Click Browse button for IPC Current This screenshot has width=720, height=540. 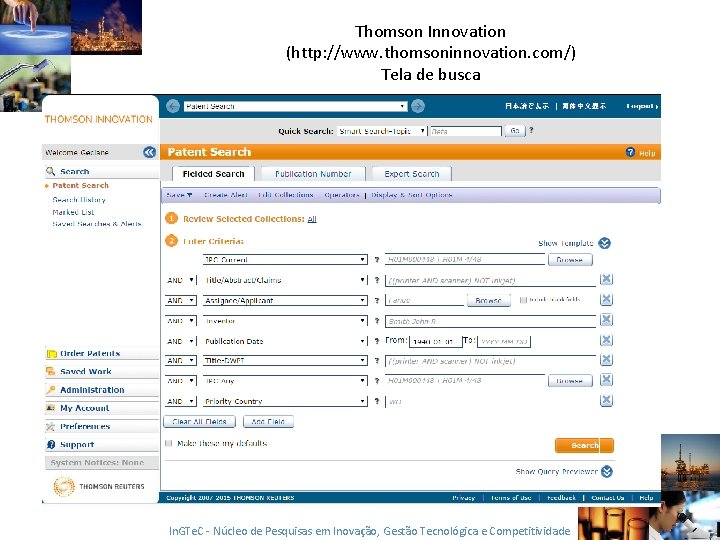(570, 259)
